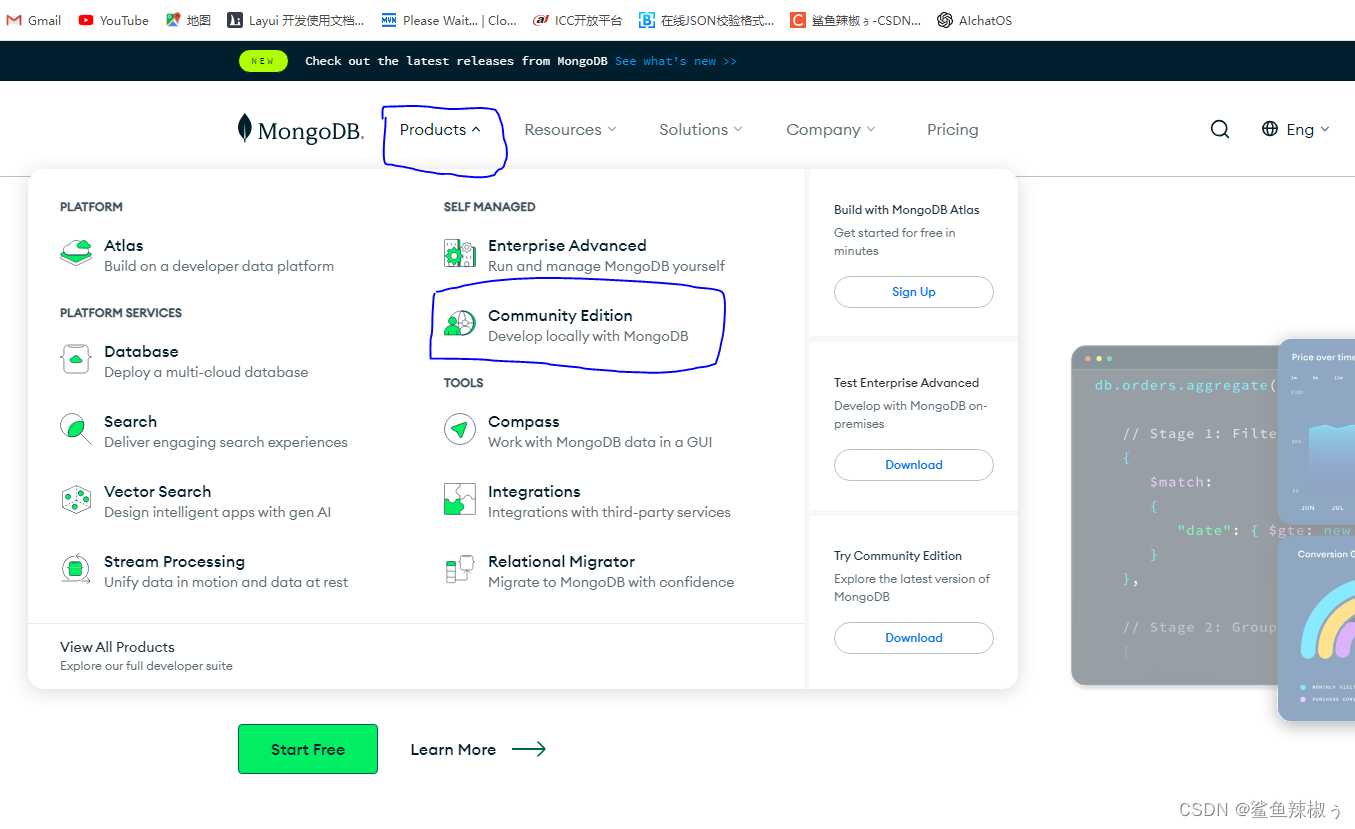Select the Community Edition people icon
Screen dimensions: 1355x829
pyautogui.click(x=459, y=322)
